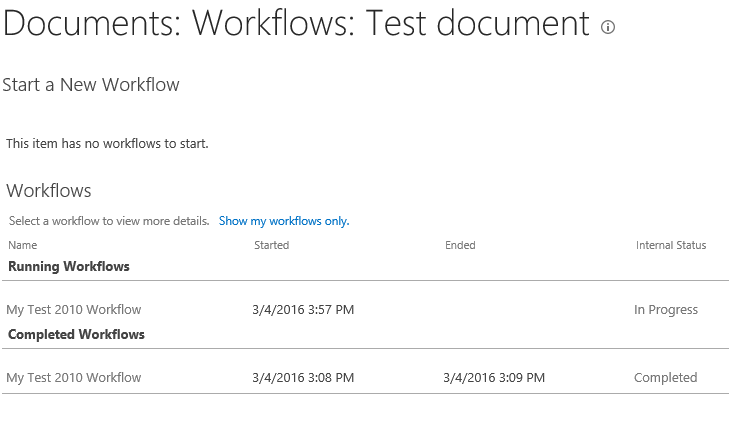Click the 3:08 PM started date
This screenshot has height=423, width=729.
(x=303, y=378)
